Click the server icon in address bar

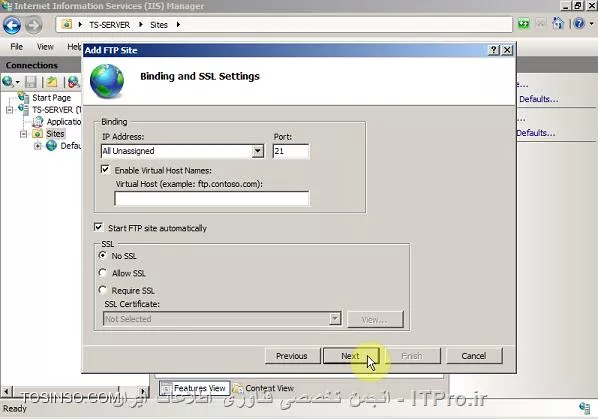[x=67, y=24]
